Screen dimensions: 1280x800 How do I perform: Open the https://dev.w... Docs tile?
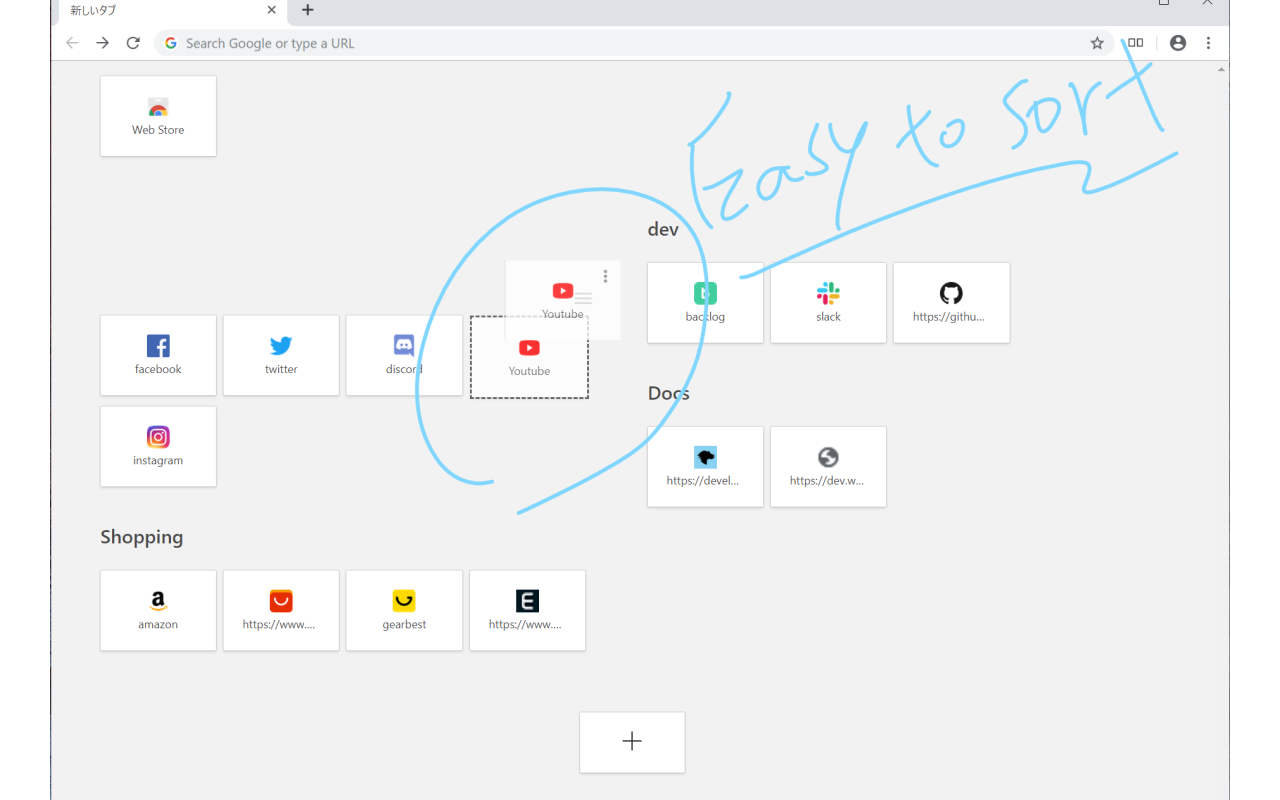[x=828, y=467]
